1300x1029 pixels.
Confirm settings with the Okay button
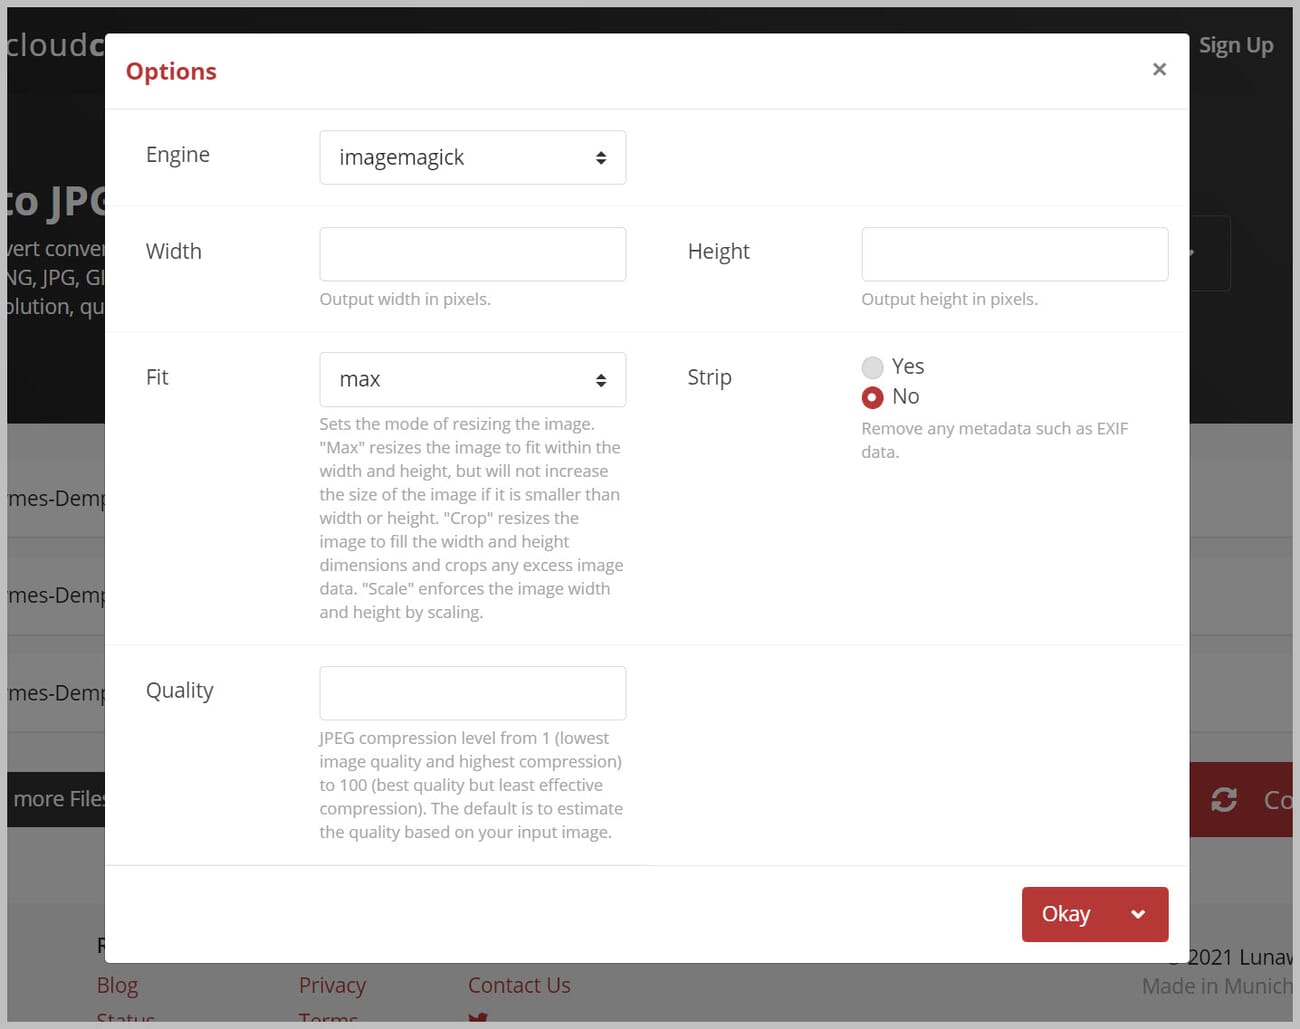pyautogui.click(x=1066, y=913)
